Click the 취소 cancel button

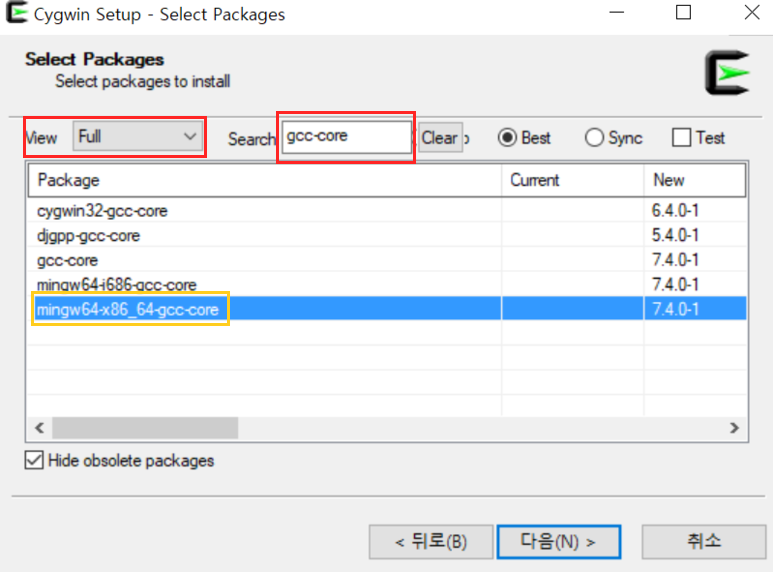703,541
